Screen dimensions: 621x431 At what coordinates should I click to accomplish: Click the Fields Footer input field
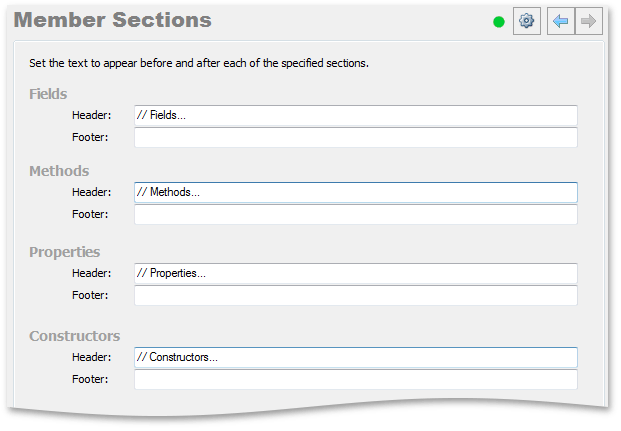click(356, 137)
